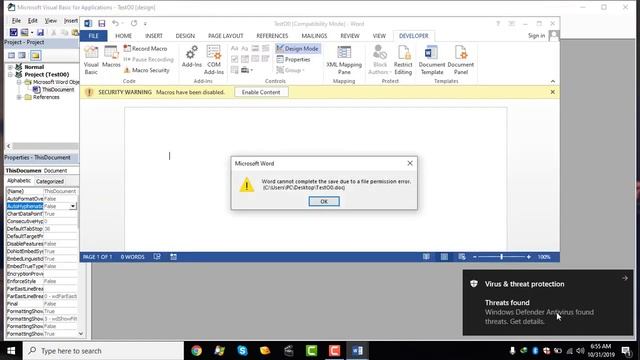Open Legacy Tools dropdown in Controls
Image resolution: width=640 pixels, height=360 pixels.
click(x=247, y=70)
